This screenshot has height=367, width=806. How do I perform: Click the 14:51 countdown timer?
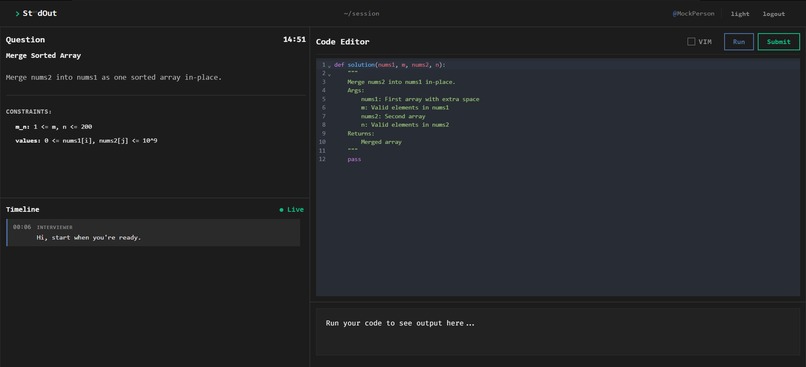click(295, 40)
